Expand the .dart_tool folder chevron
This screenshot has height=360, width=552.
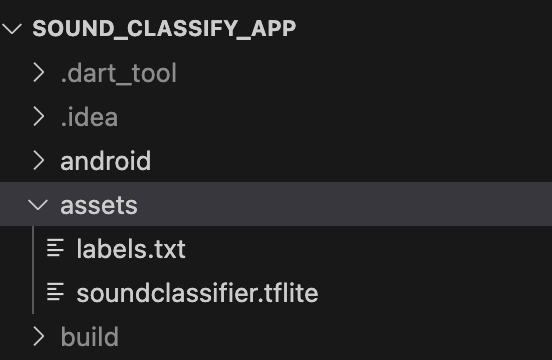pos(38,72)
